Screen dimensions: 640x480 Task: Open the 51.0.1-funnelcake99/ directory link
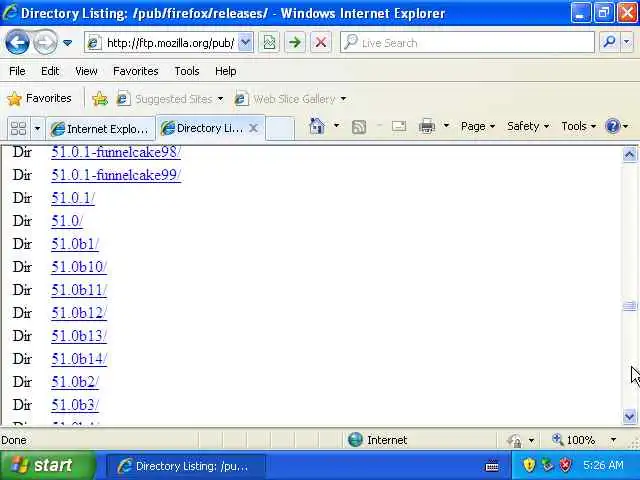[116, 175]
